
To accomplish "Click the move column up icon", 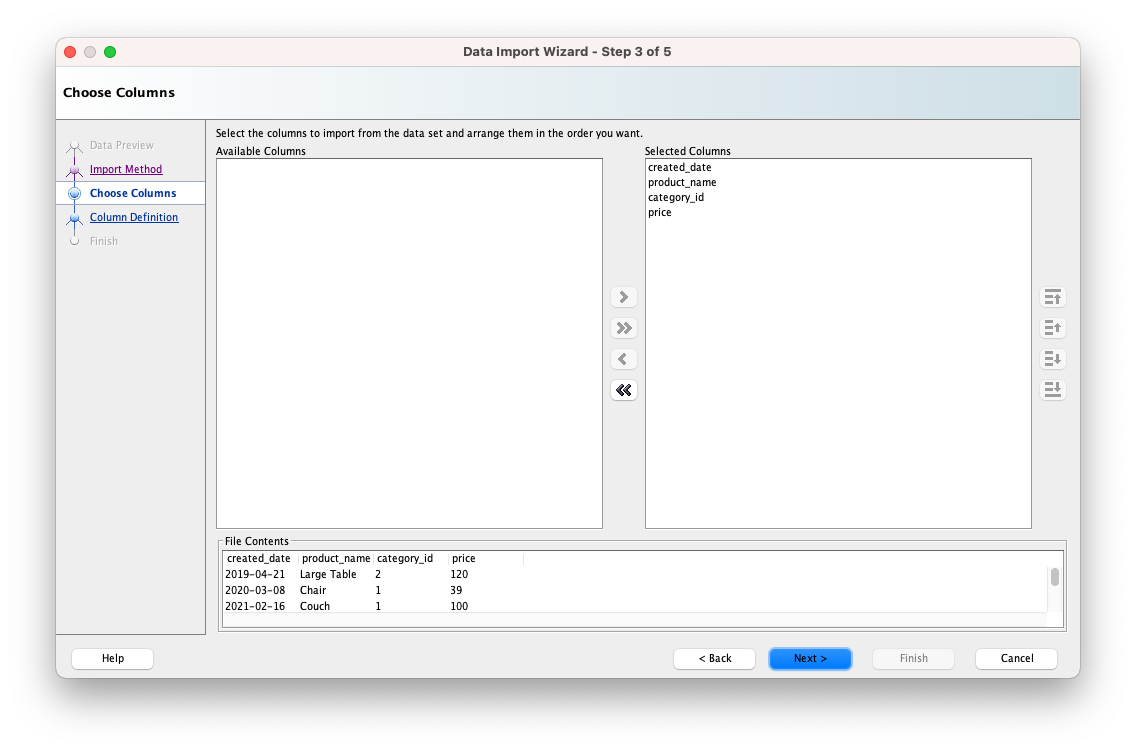I will click(1052, 328).
